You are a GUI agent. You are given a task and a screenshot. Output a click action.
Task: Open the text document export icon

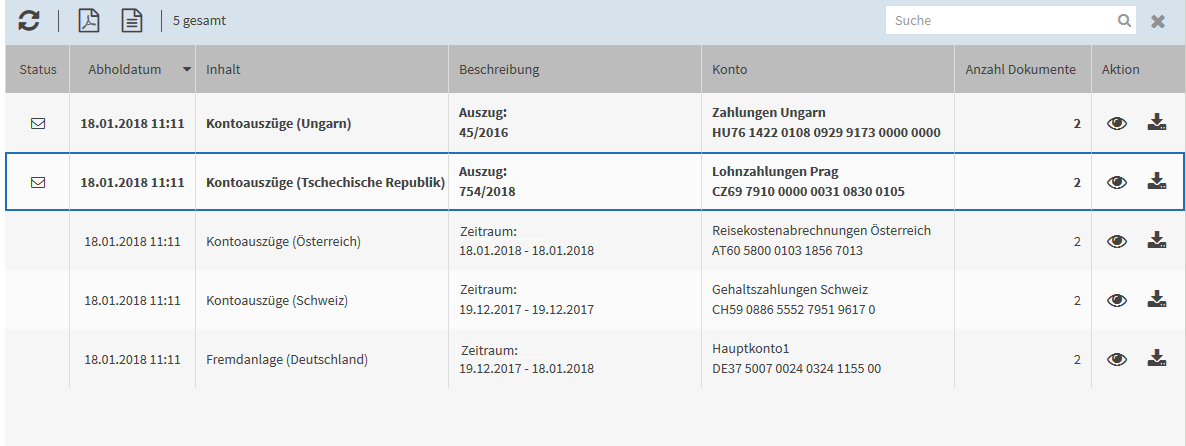(x=132, y=20)
